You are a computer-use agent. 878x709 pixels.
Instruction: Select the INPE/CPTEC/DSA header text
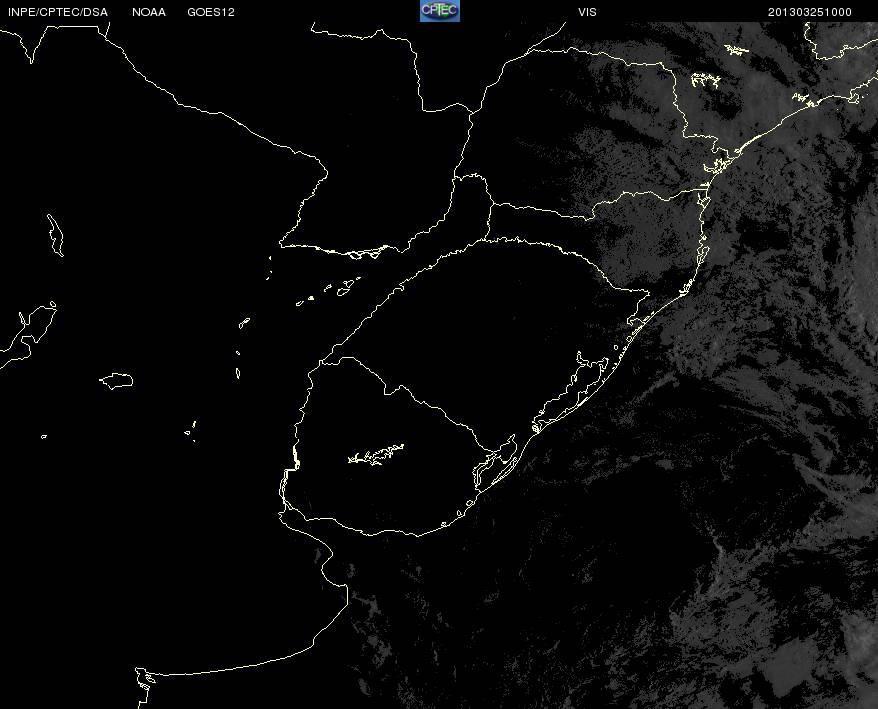[x=58, y=12]
